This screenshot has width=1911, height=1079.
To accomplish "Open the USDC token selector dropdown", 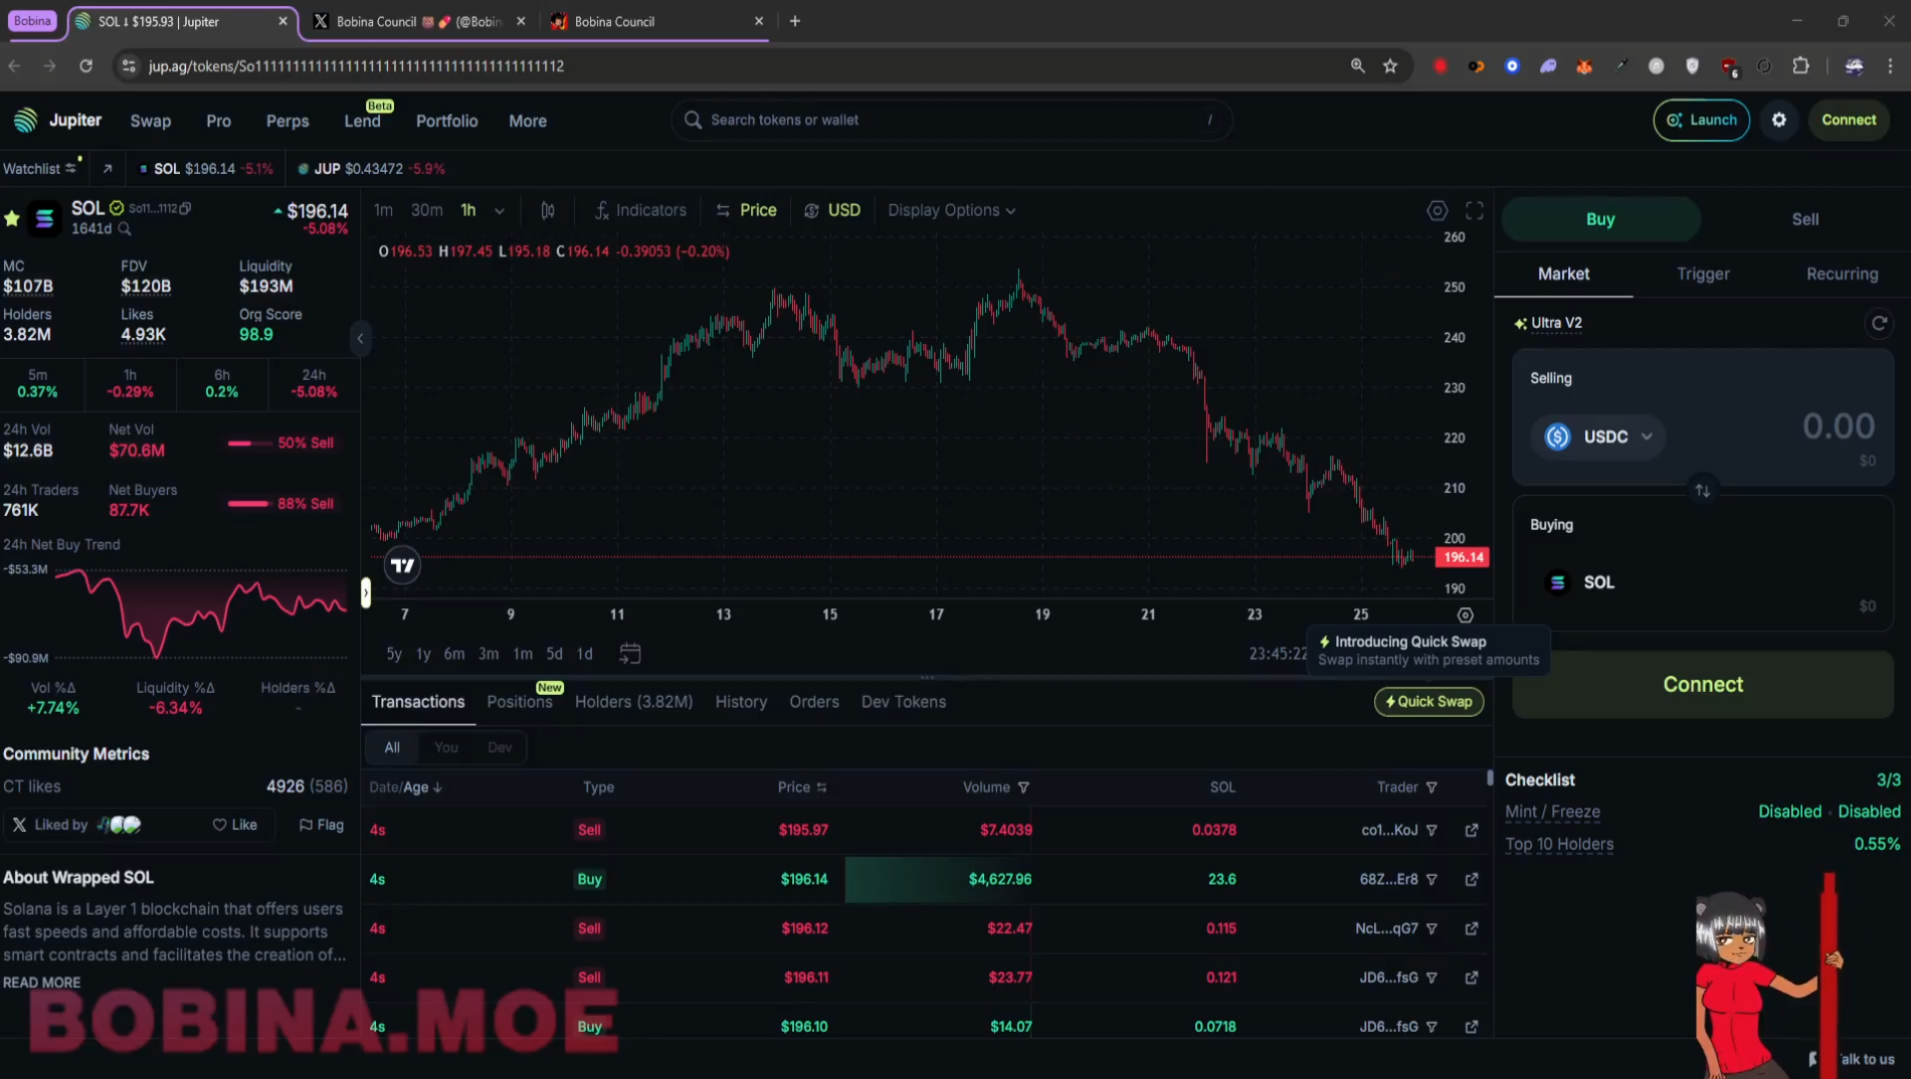I will click(x=1598, y=437).
